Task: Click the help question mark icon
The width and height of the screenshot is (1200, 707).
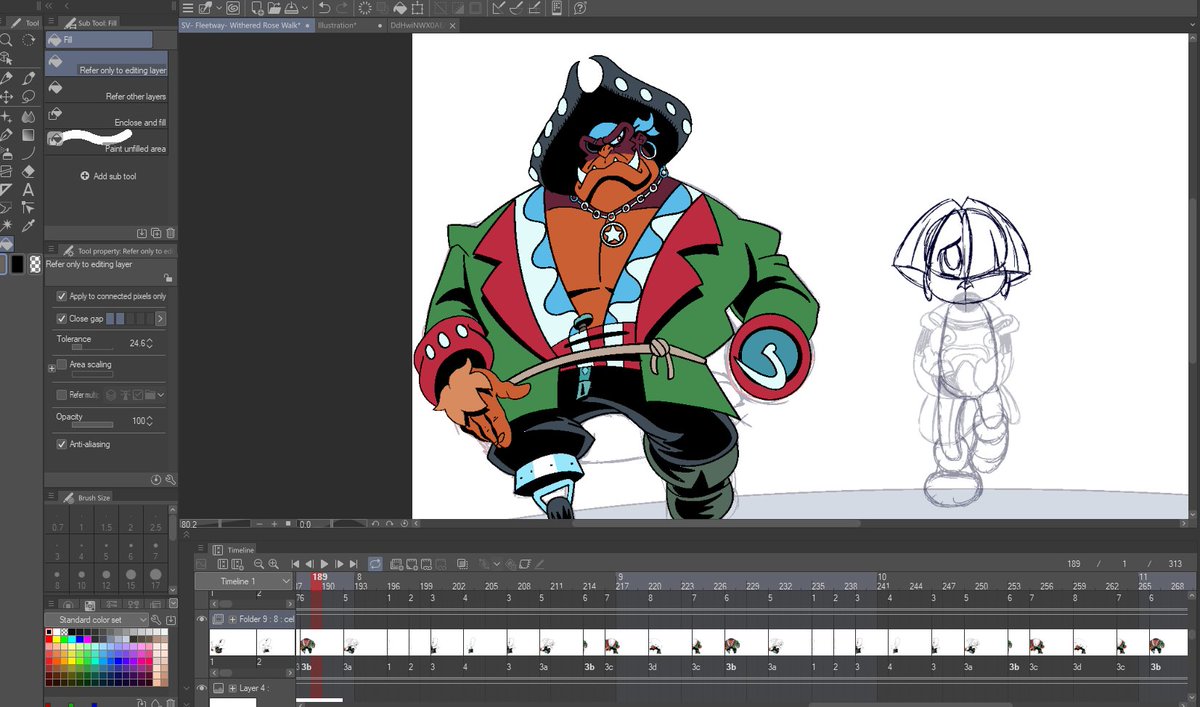Action: (580, 8)
